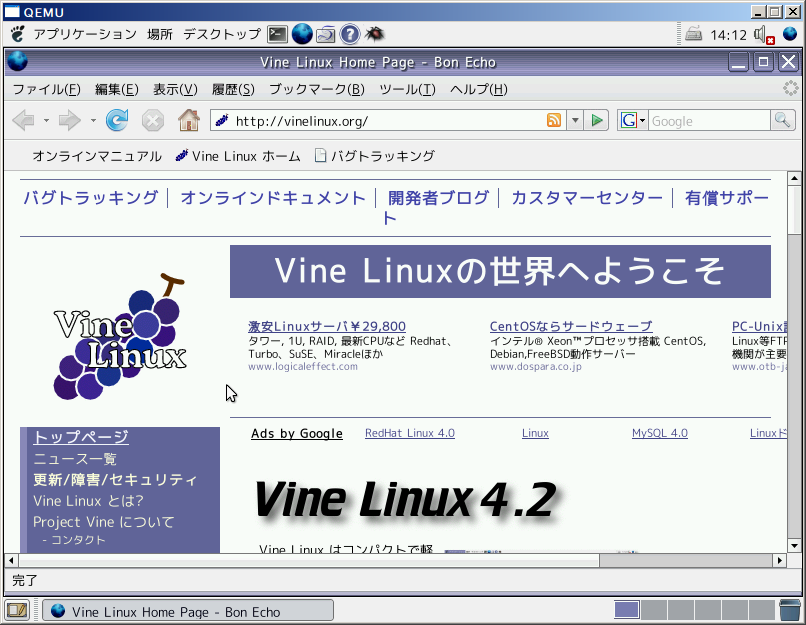The image size is (806, 625).
Task: Click the RSS feed icon in address bar
Action: (x=554, y=120)
